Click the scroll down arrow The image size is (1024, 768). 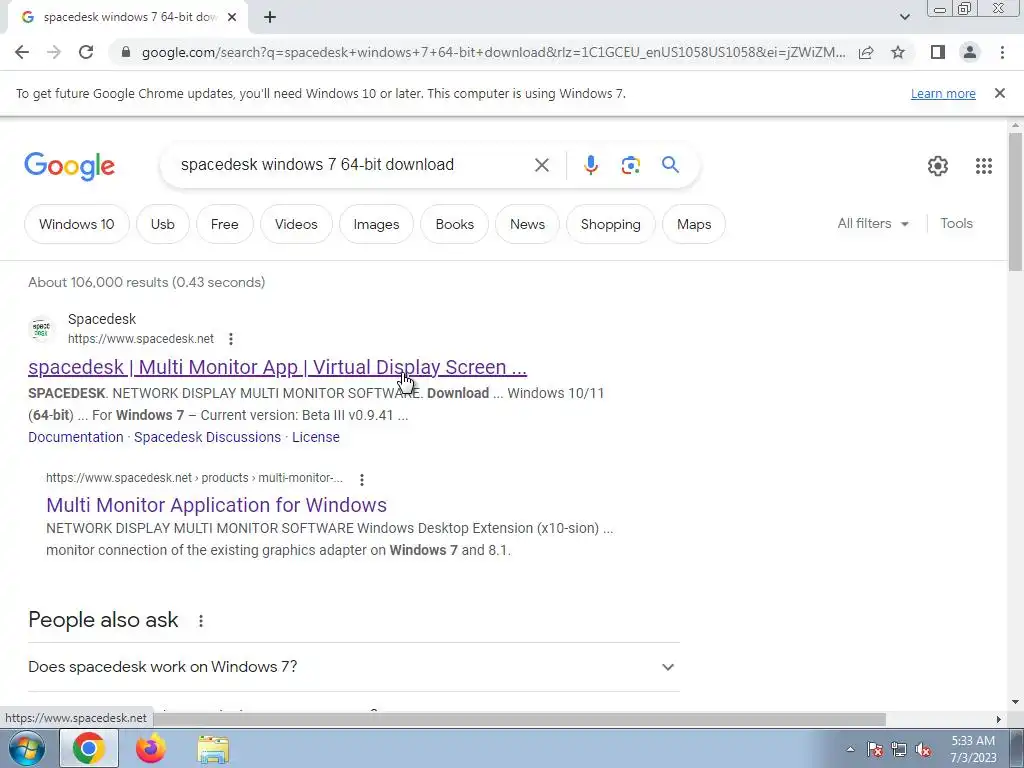(x=1015, y=702)
